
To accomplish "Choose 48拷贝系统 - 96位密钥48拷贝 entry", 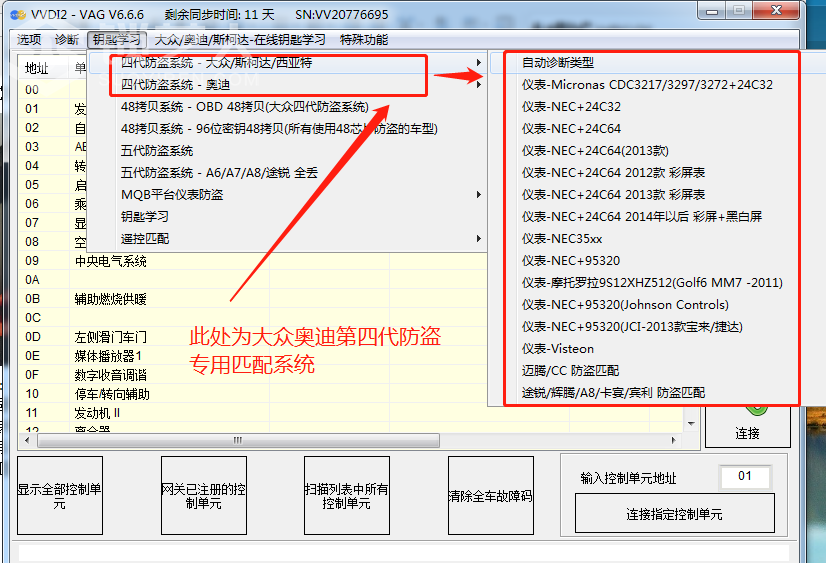I will click(279, 129).
